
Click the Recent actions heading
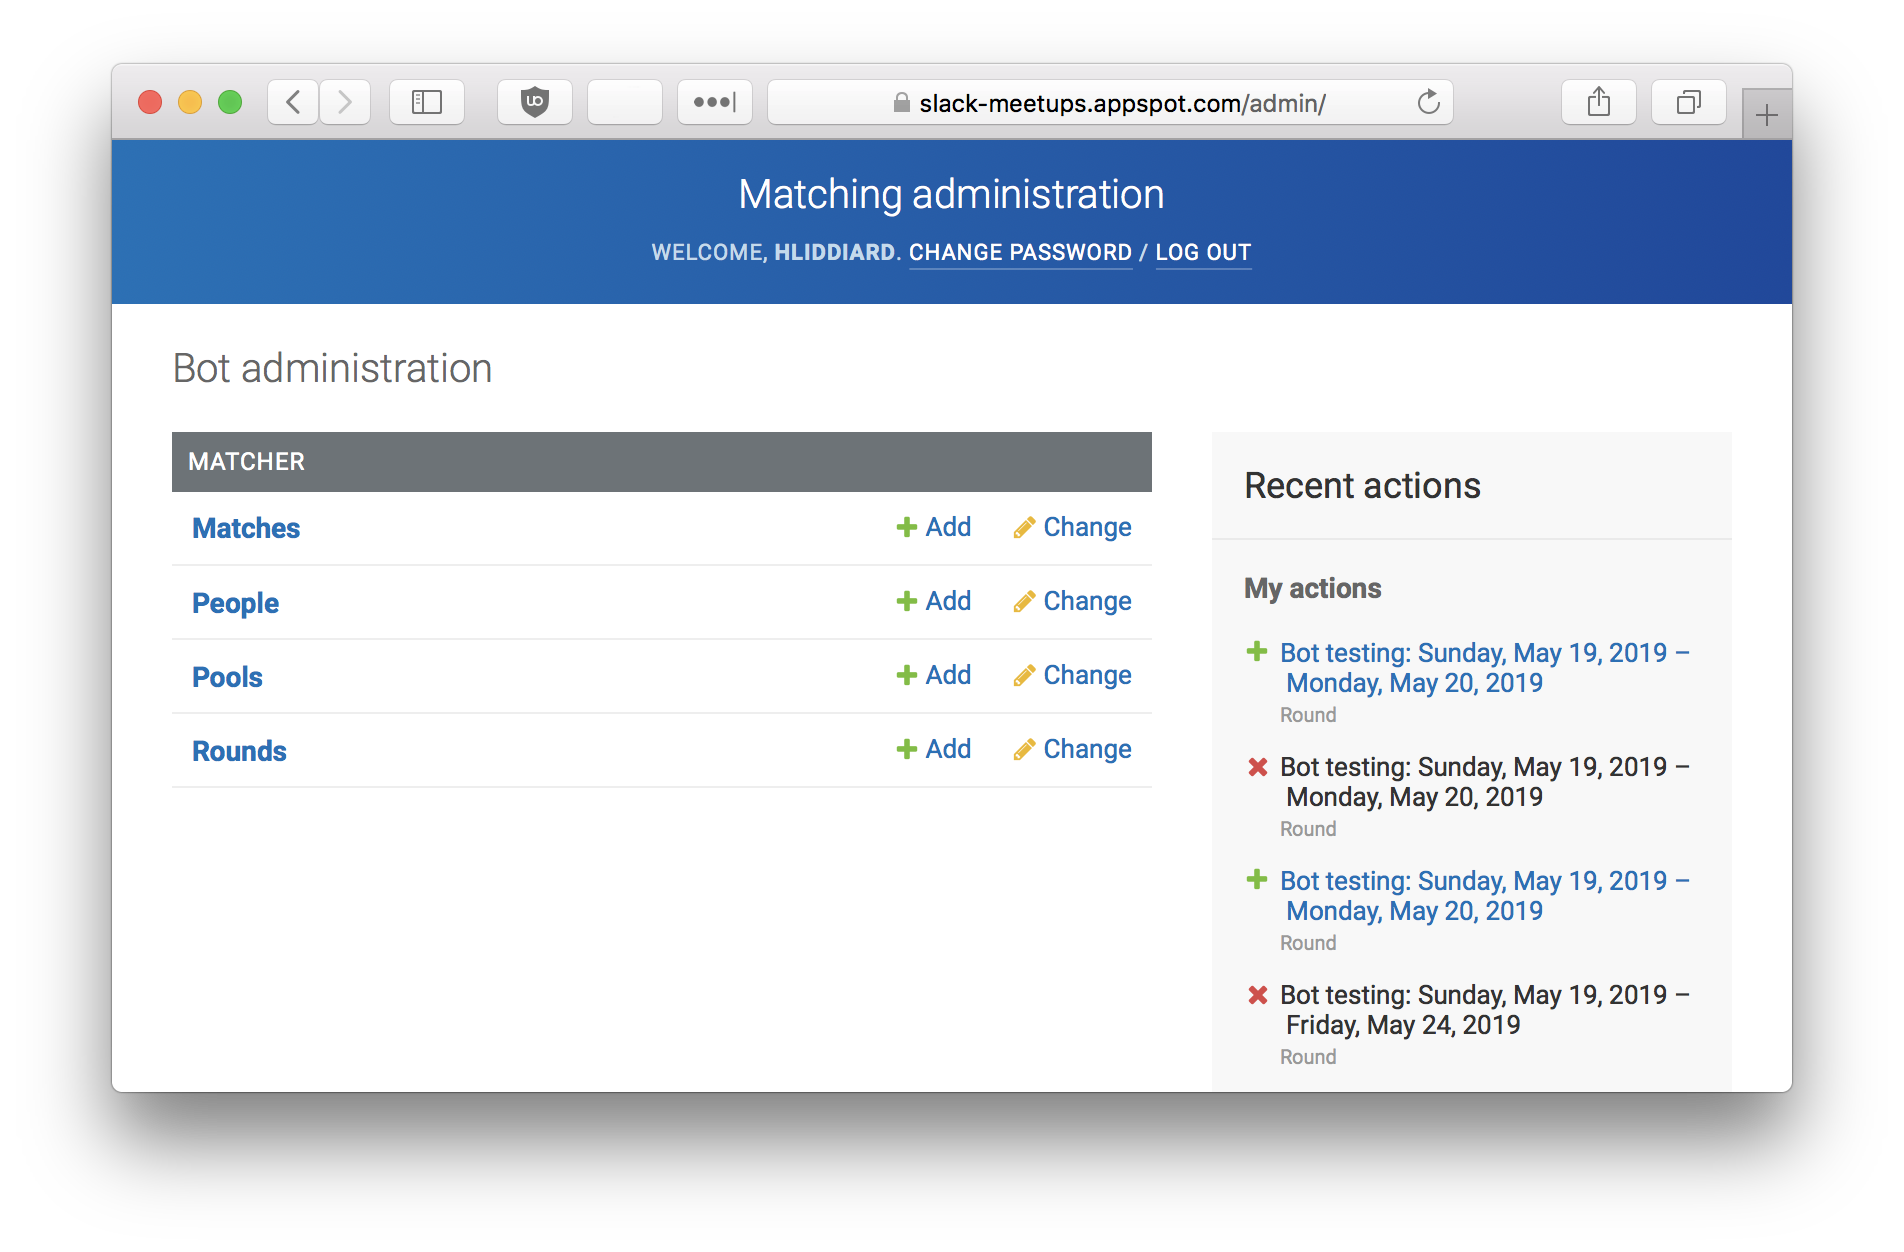click(1362, 486)
